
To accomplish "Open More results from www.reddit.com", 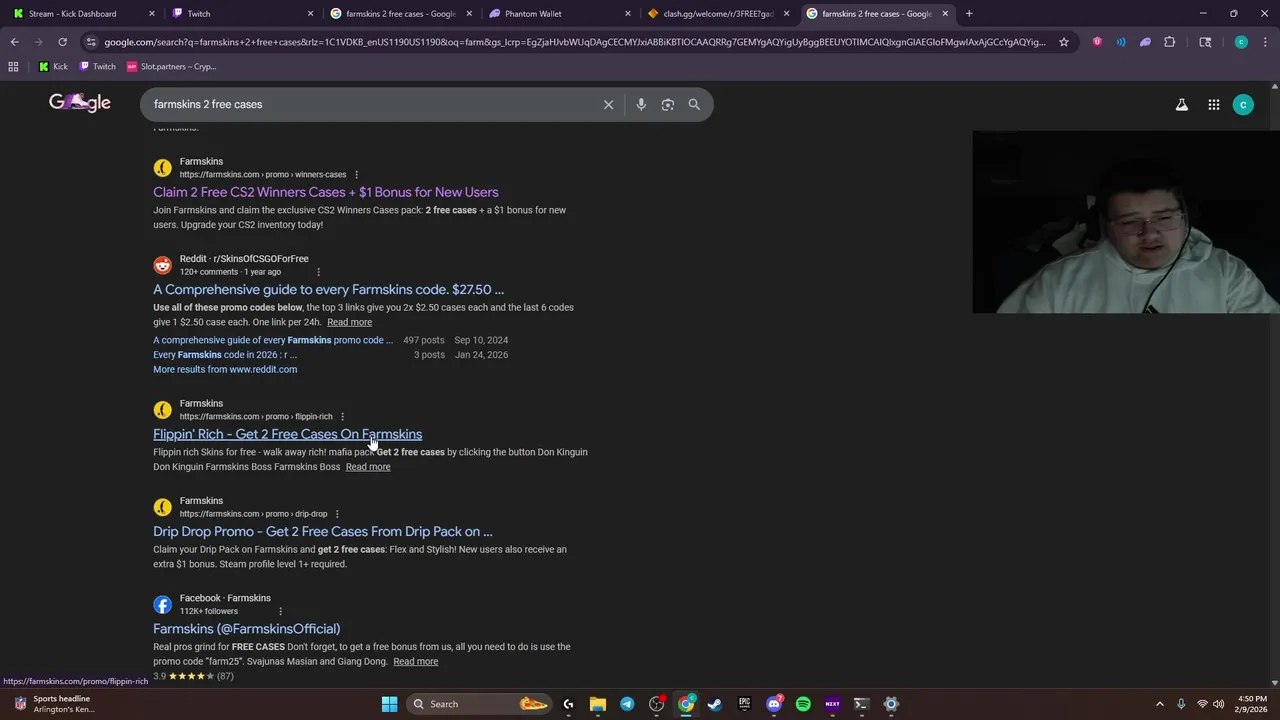I will coord(225,369).
